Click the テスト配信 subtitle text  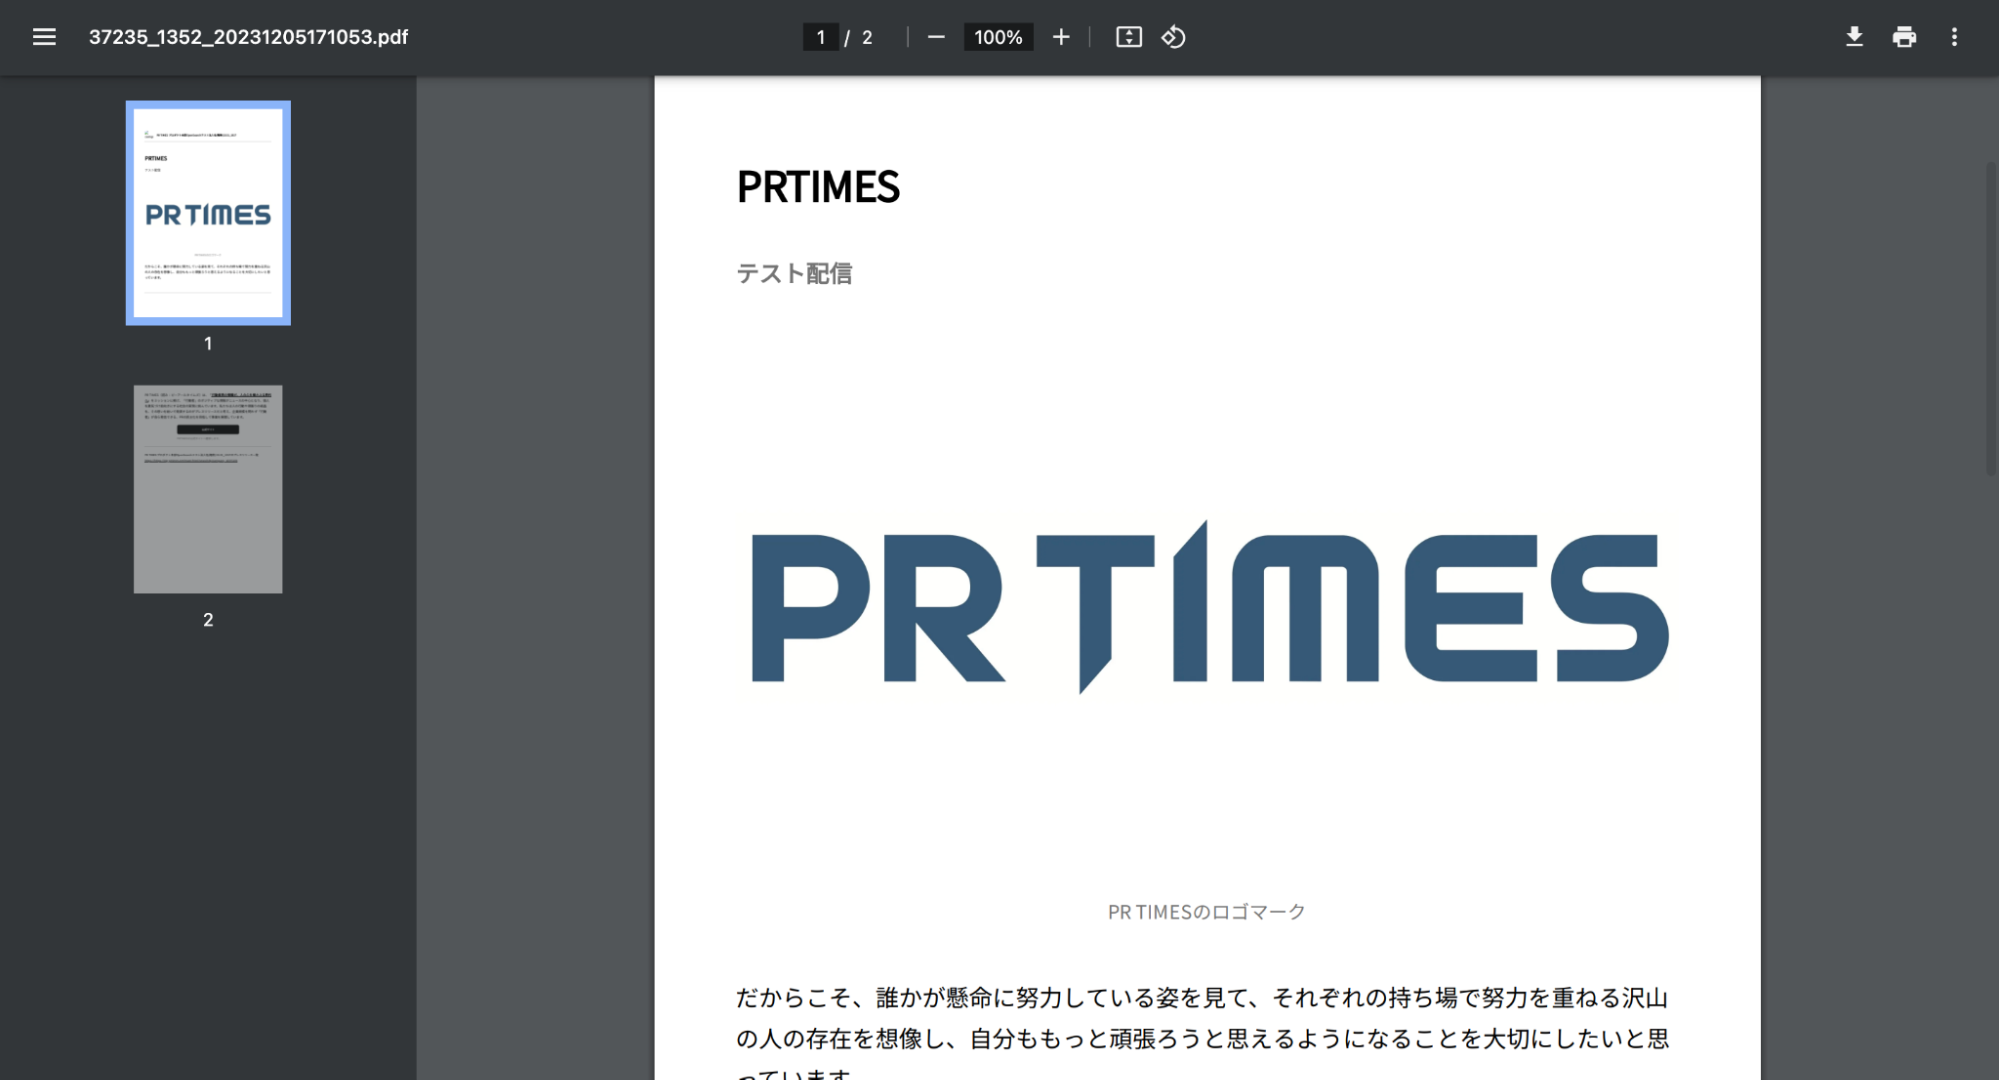(794, 274)
